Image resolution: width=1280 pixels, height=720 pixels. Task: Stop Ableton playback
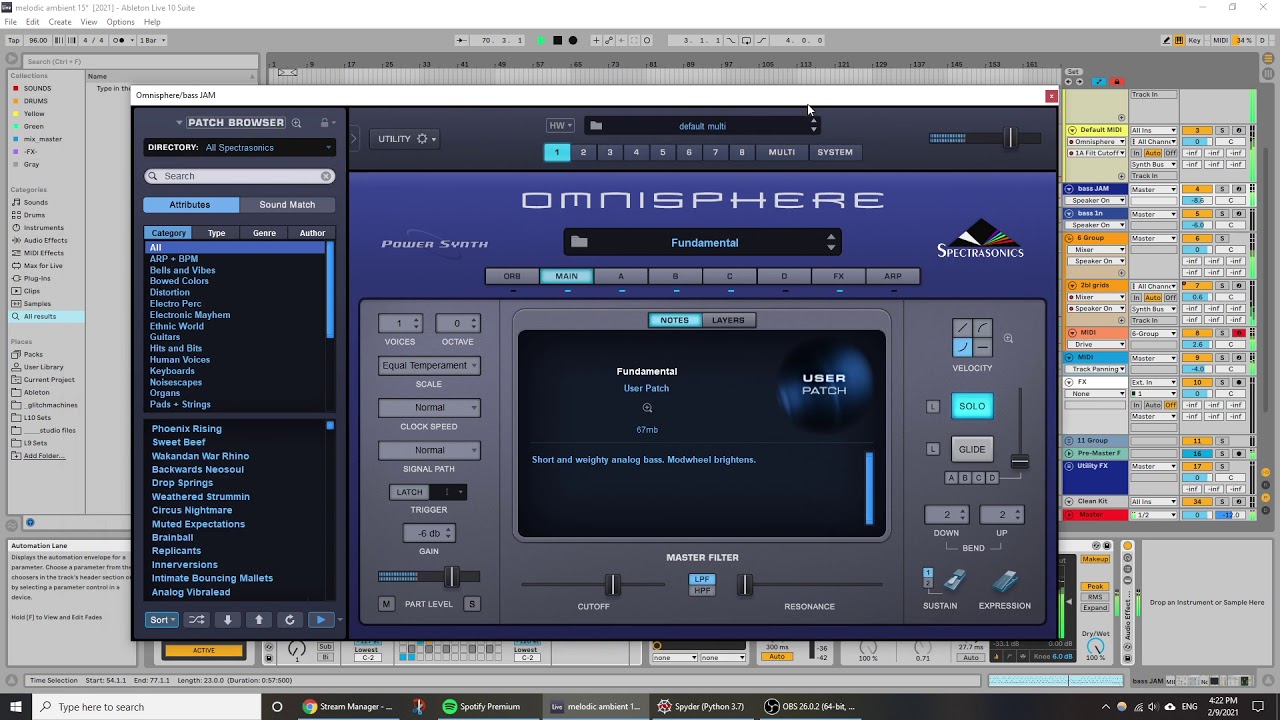coord(557,40)
